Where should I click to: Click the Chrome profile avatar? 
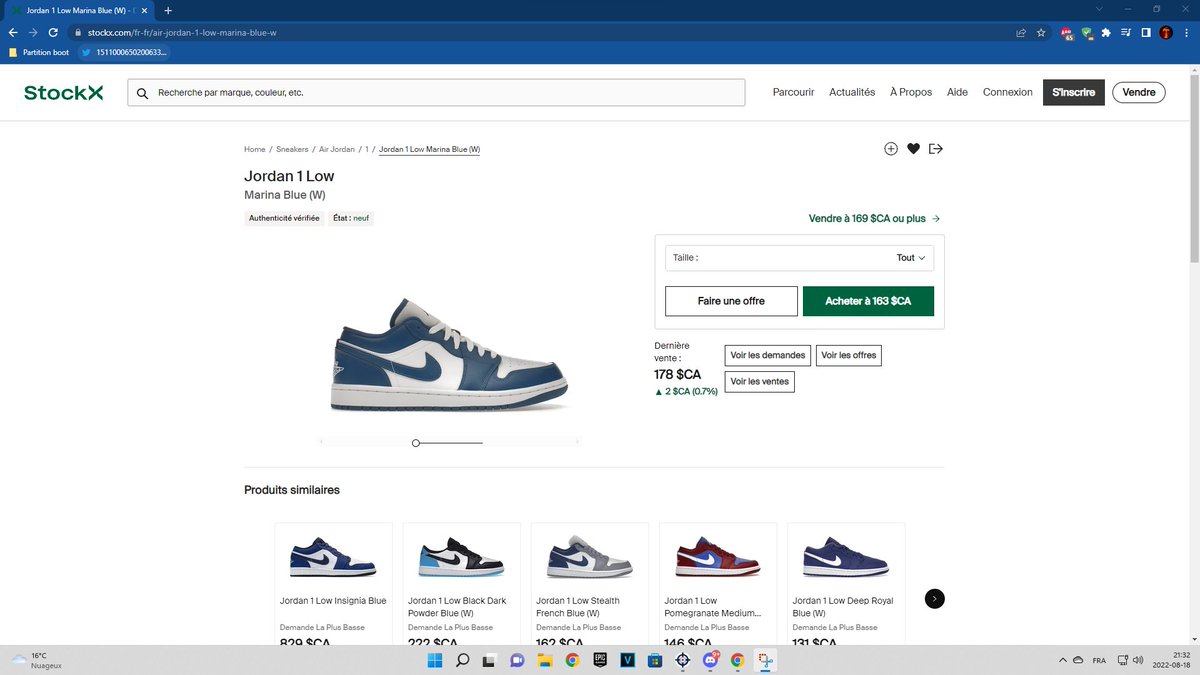(1166, 32)
